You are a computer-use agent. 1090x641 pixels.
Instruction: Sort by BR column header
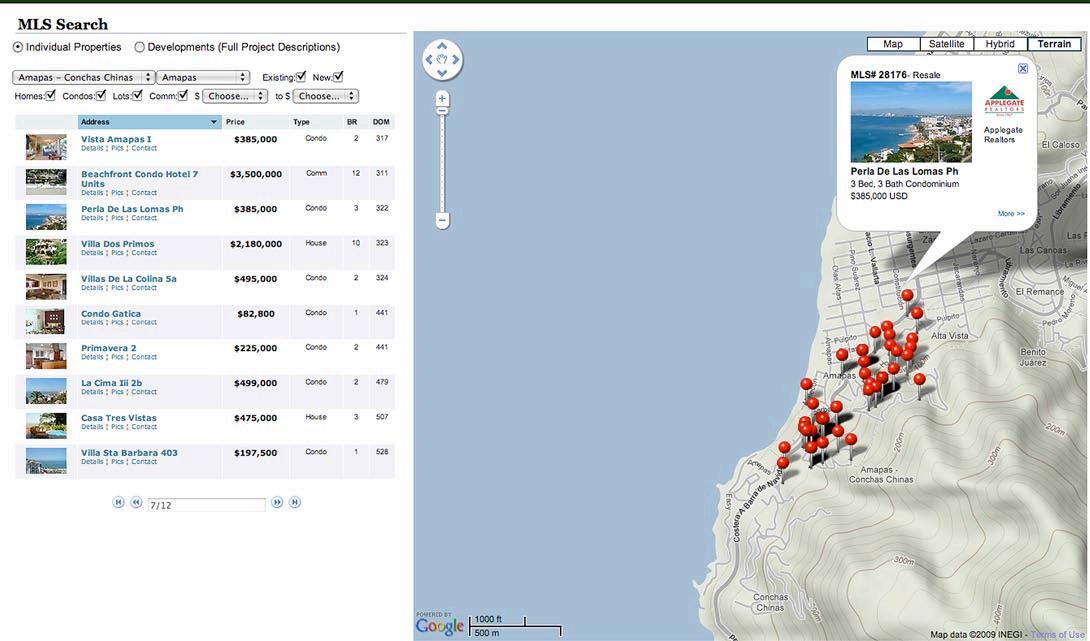pyautogui.click(x=352, y=122)
